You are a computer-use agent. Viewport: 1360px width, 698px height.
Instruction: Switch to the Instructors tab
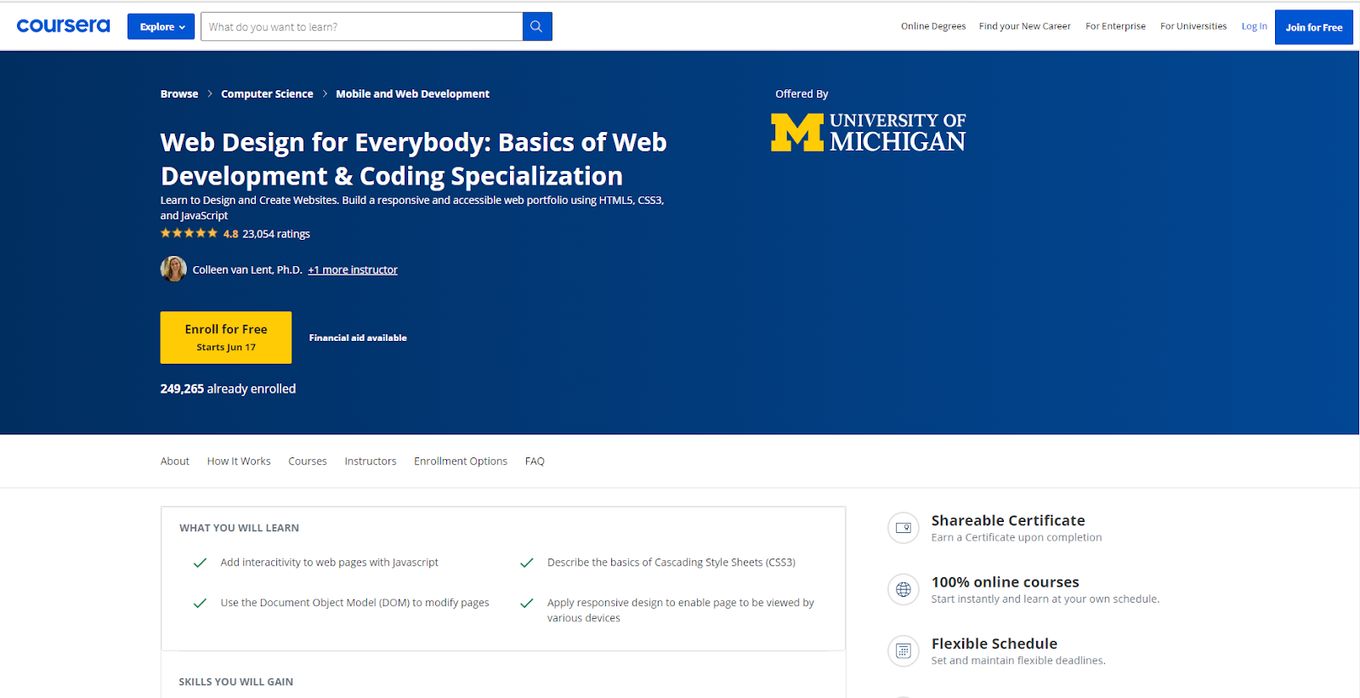pos(370,461)
